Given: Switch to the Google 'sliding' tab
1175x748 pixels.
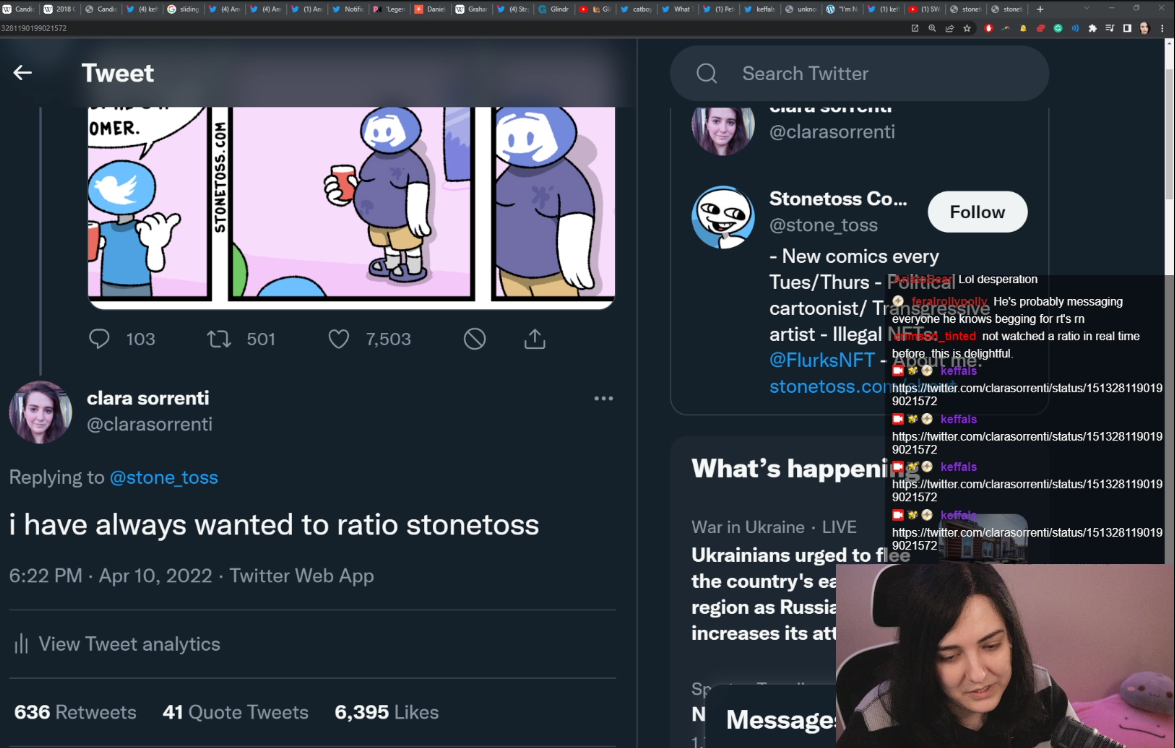Looking at the screenshot, I should point(183,9).
